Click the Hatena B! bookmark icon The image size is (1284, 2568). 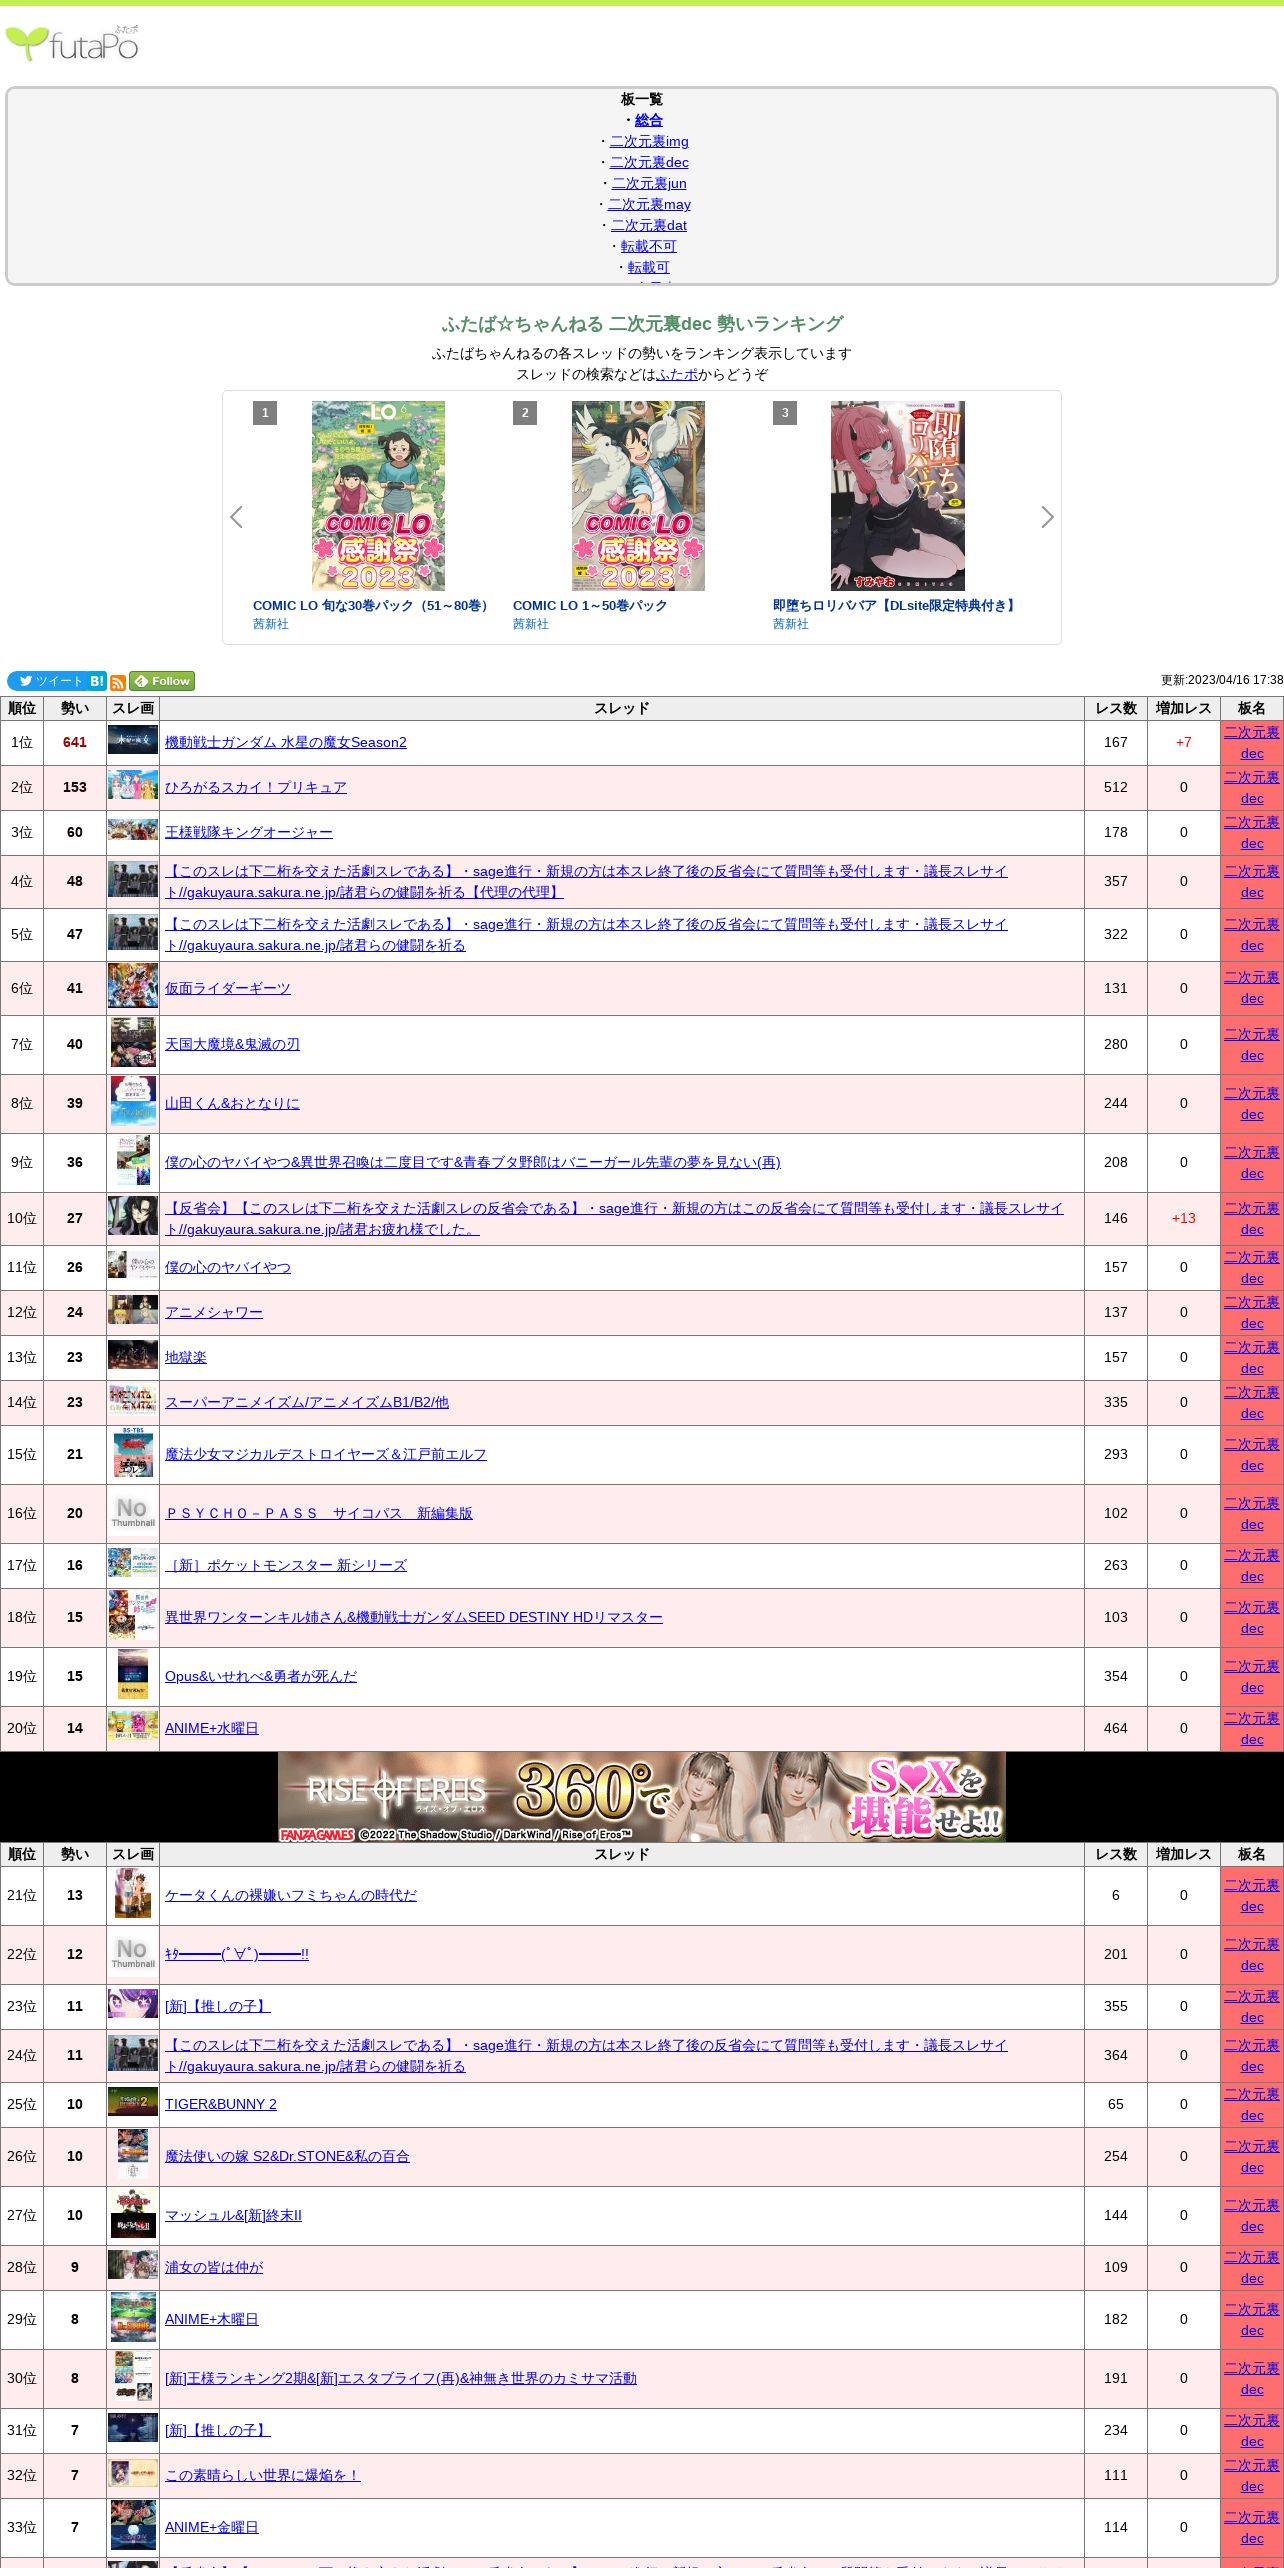(97, 681)
